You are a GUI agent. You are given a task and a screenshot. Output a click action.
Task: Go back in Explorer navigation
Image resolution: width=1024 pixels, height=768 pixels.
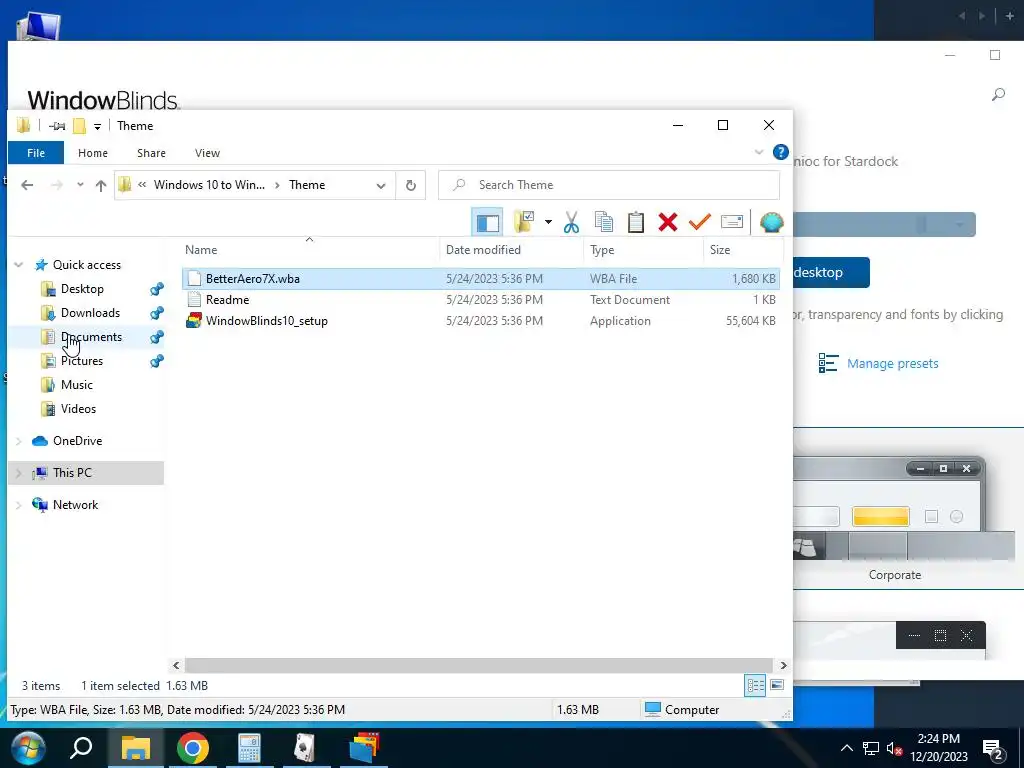pyautogui.click(x=27, y=185)
